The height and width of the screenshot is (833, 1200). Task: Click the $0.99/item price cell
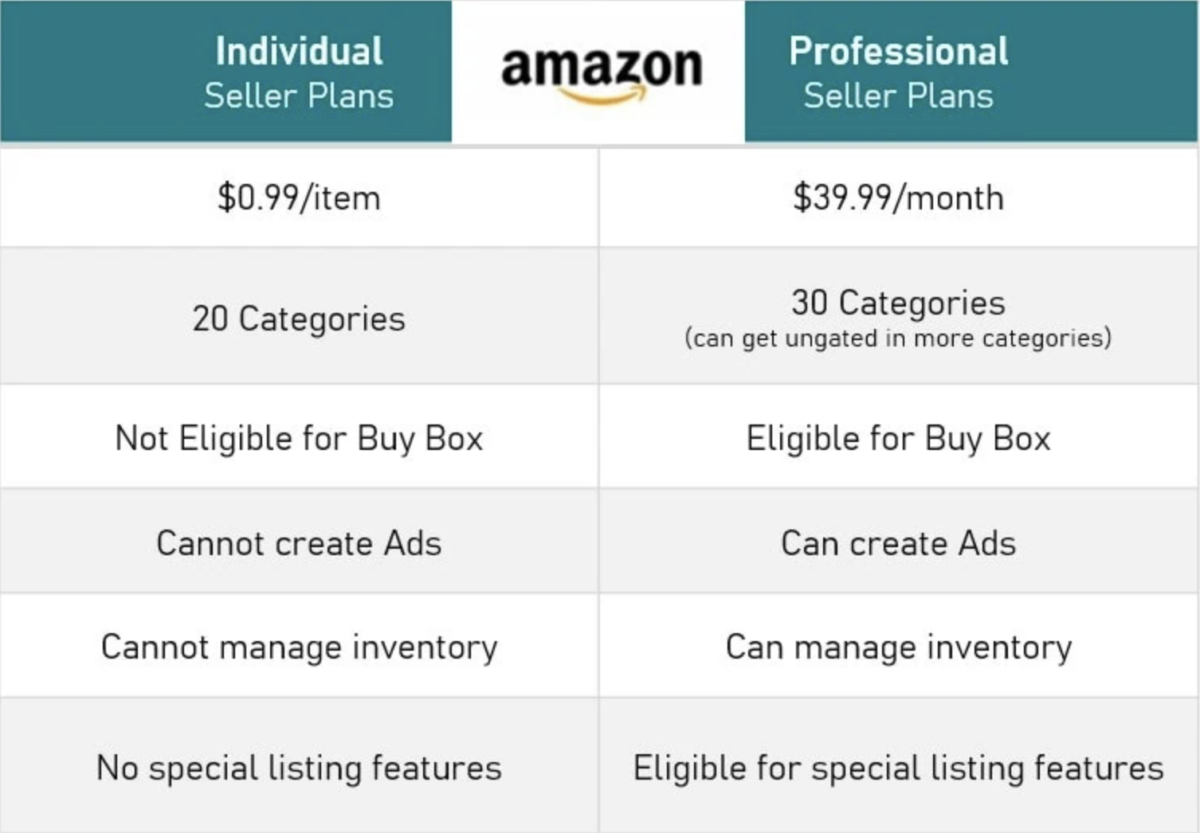tap(299, 197)
